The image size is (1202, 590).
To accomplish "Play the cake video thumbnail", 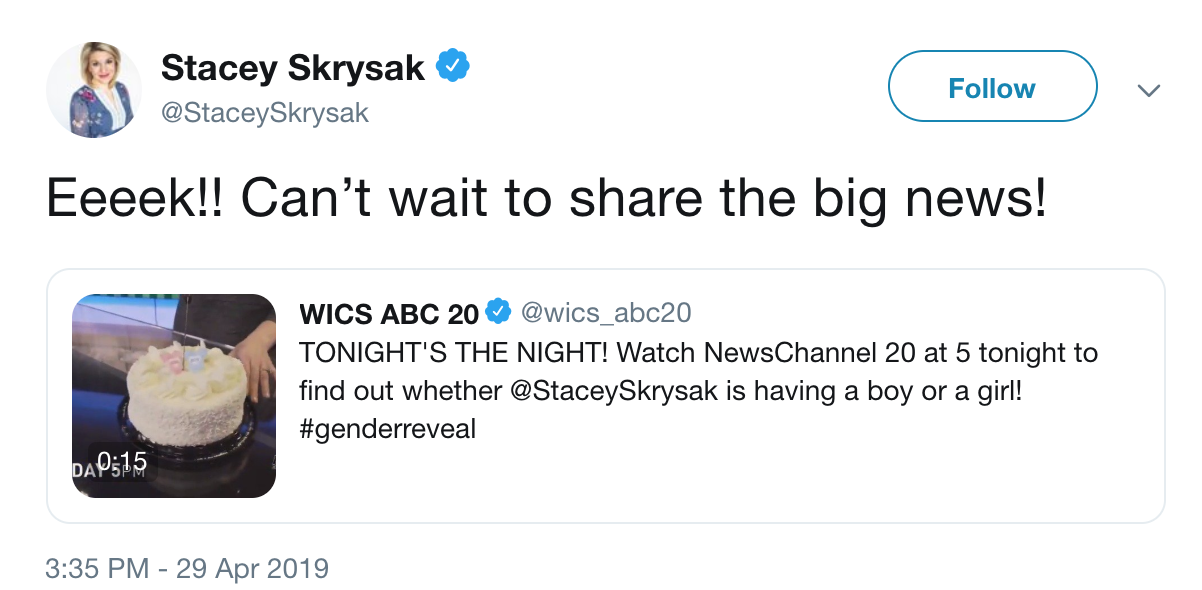I will [174, 396].
